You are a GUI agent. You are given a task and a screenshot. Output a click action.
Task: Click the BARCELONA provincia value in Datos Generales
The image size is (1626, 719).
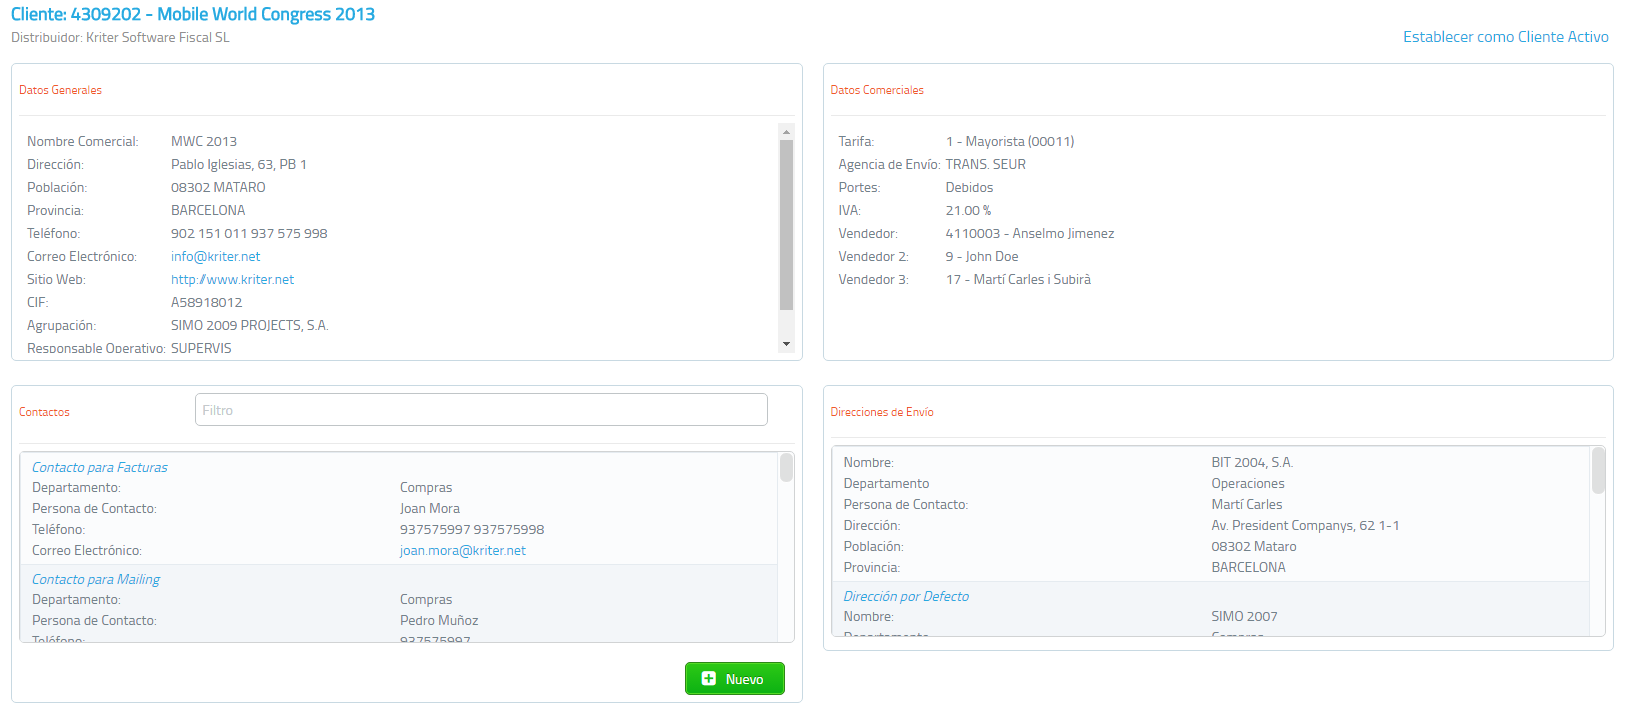coord(208,211)
